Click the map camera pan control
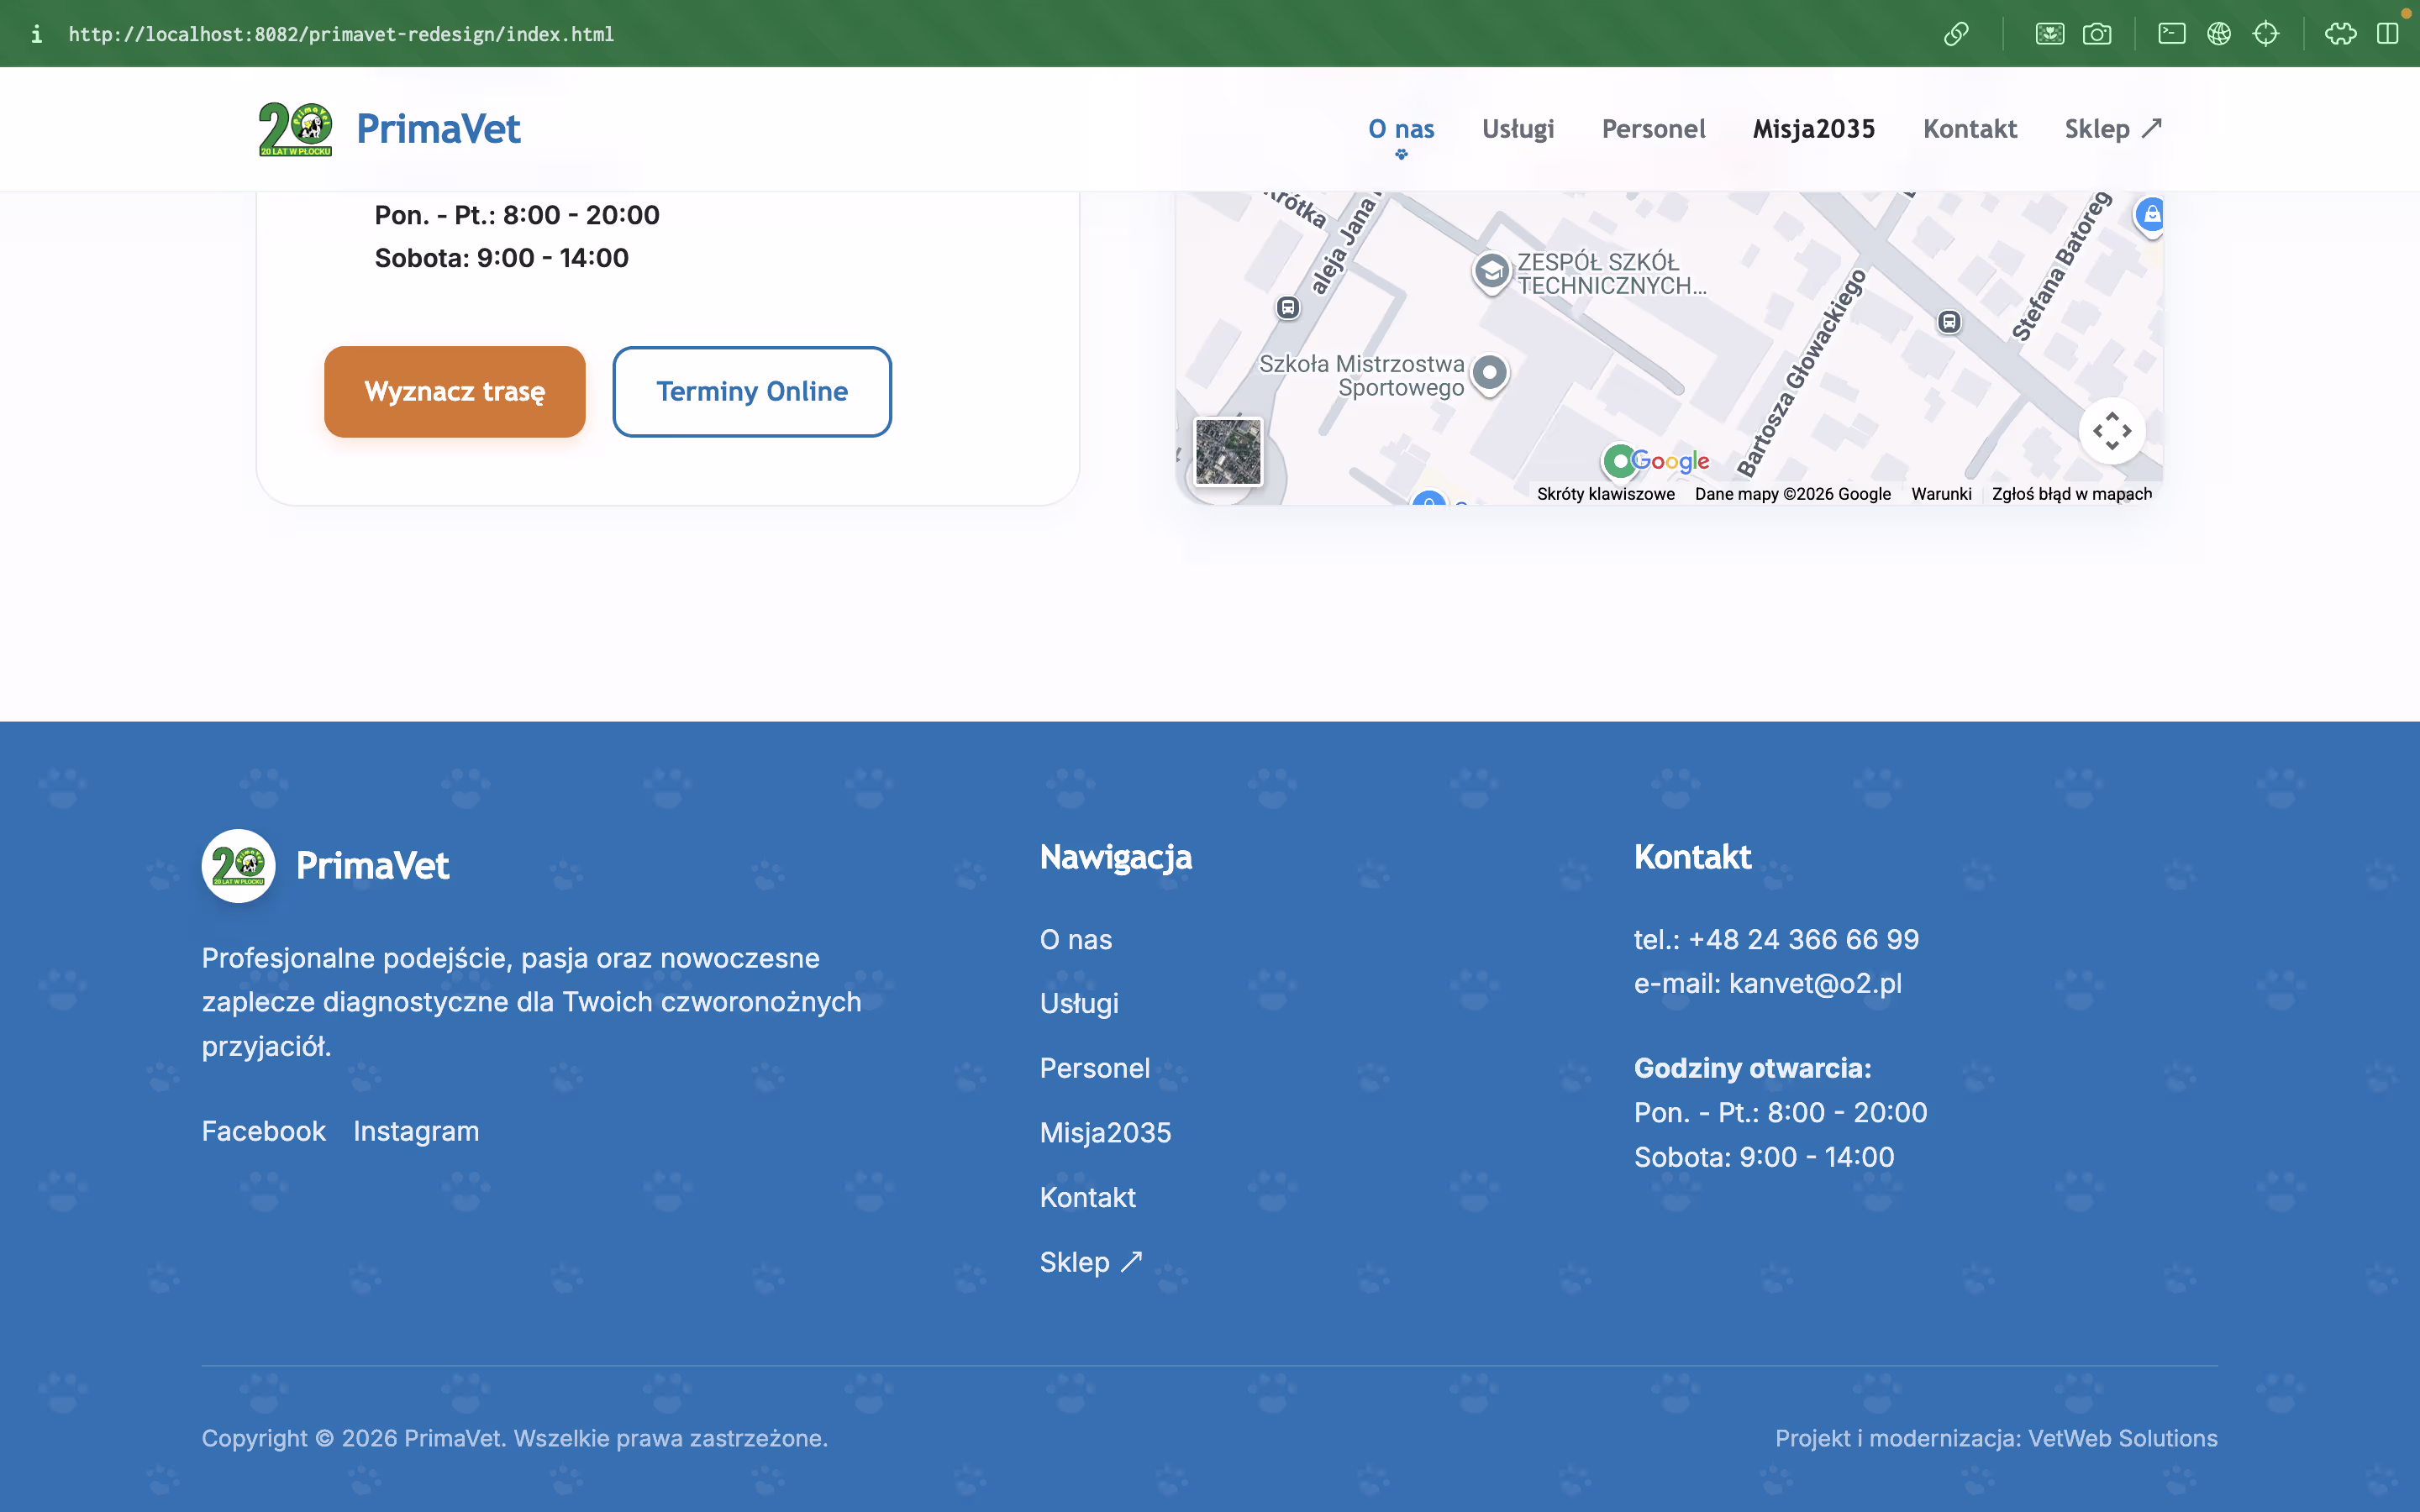This screenshot has height=1512, width=2420. (2112, 431)
